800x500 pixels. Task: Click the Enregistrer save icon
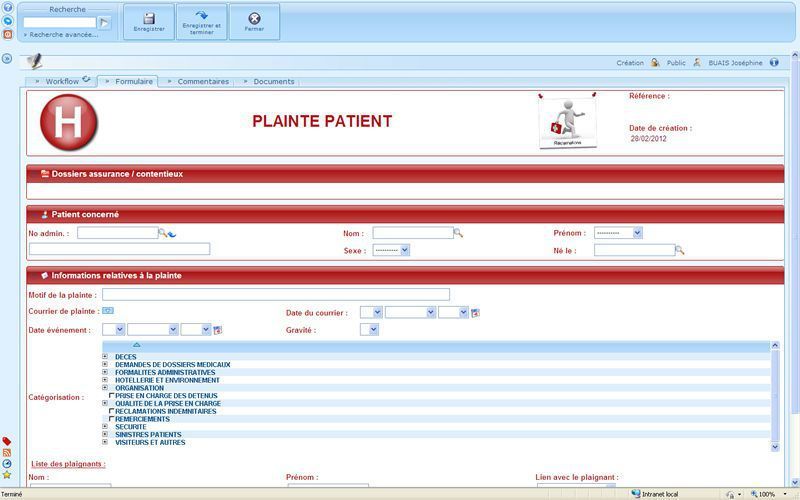149,18
